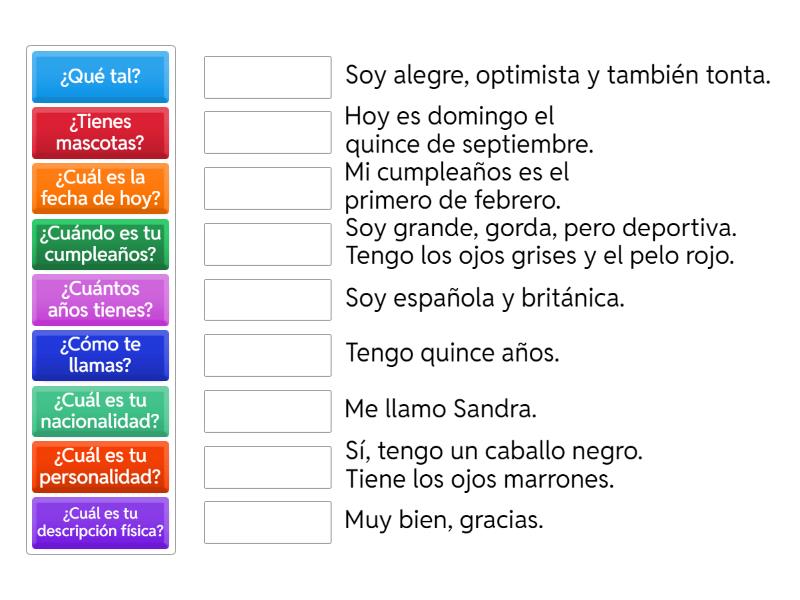Click the ¿Cuándo es tu cumpleaños? tile
Viewport: 800px width, 600px height.
click(x=100, y=244)
